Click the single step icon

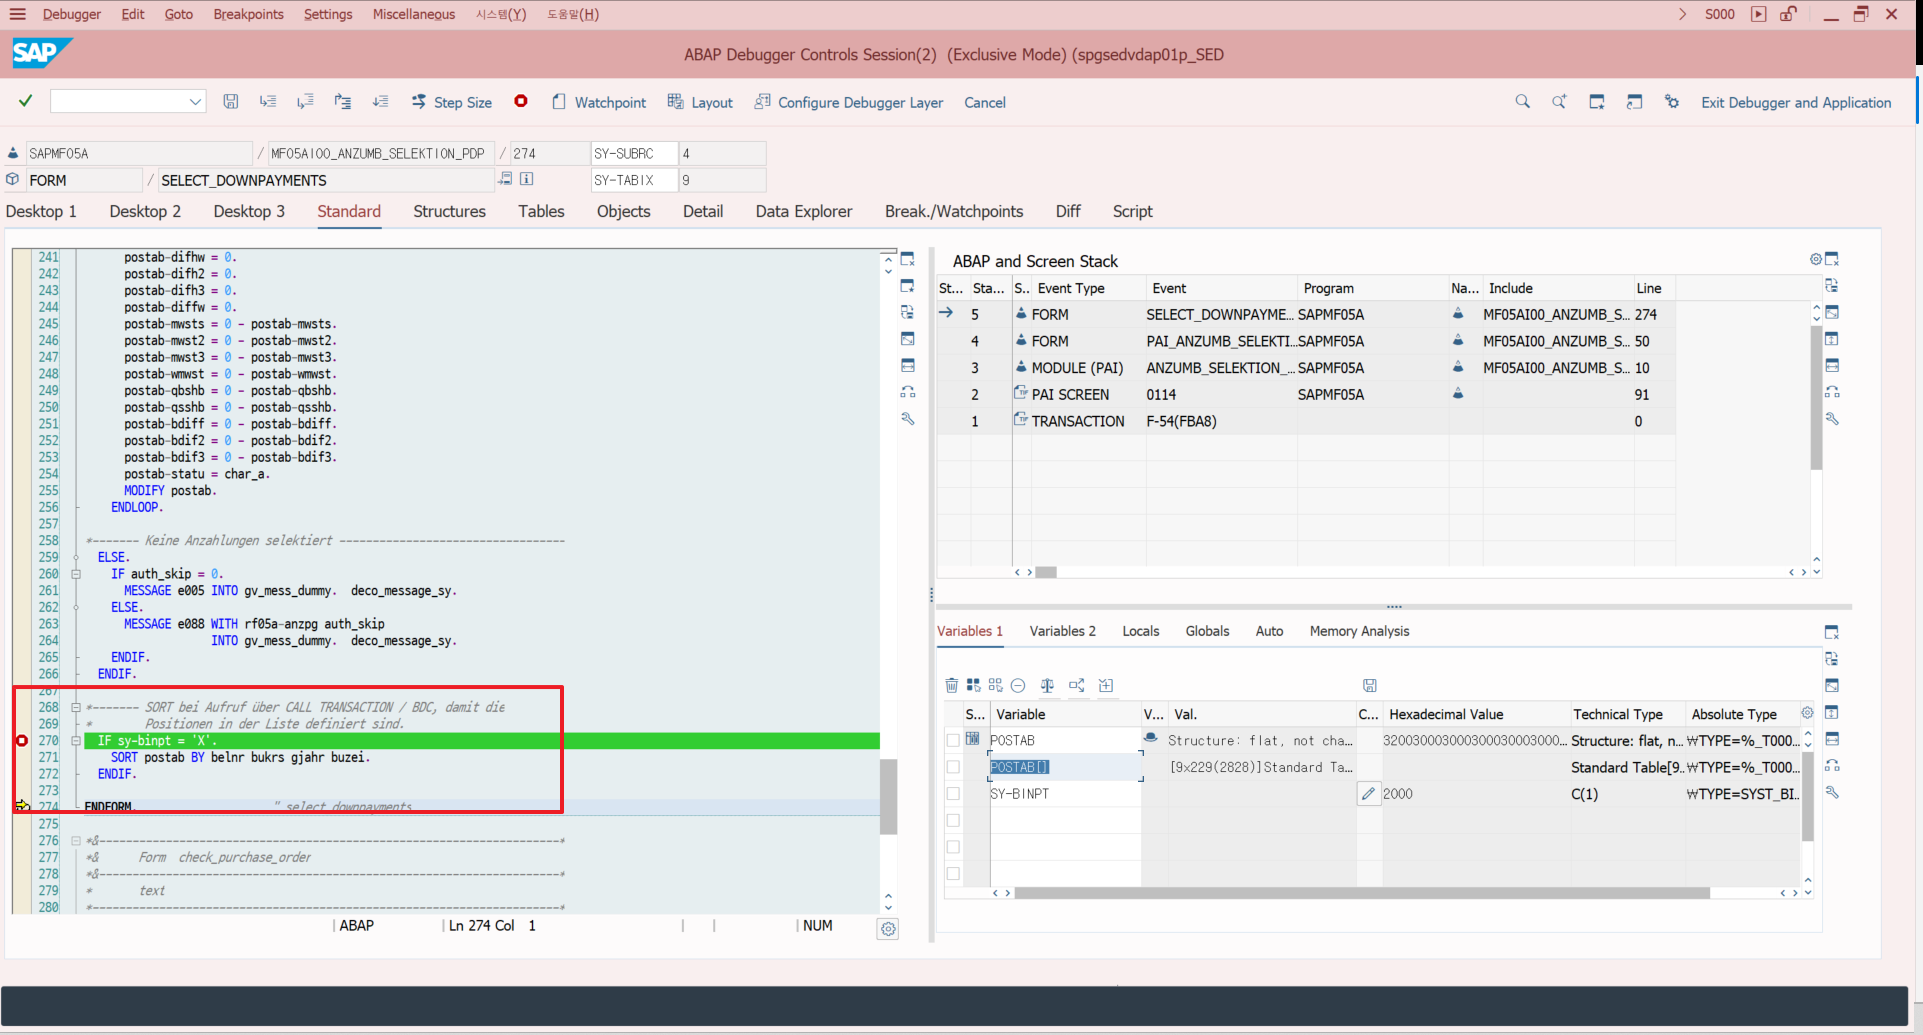(x=268, y=101)
